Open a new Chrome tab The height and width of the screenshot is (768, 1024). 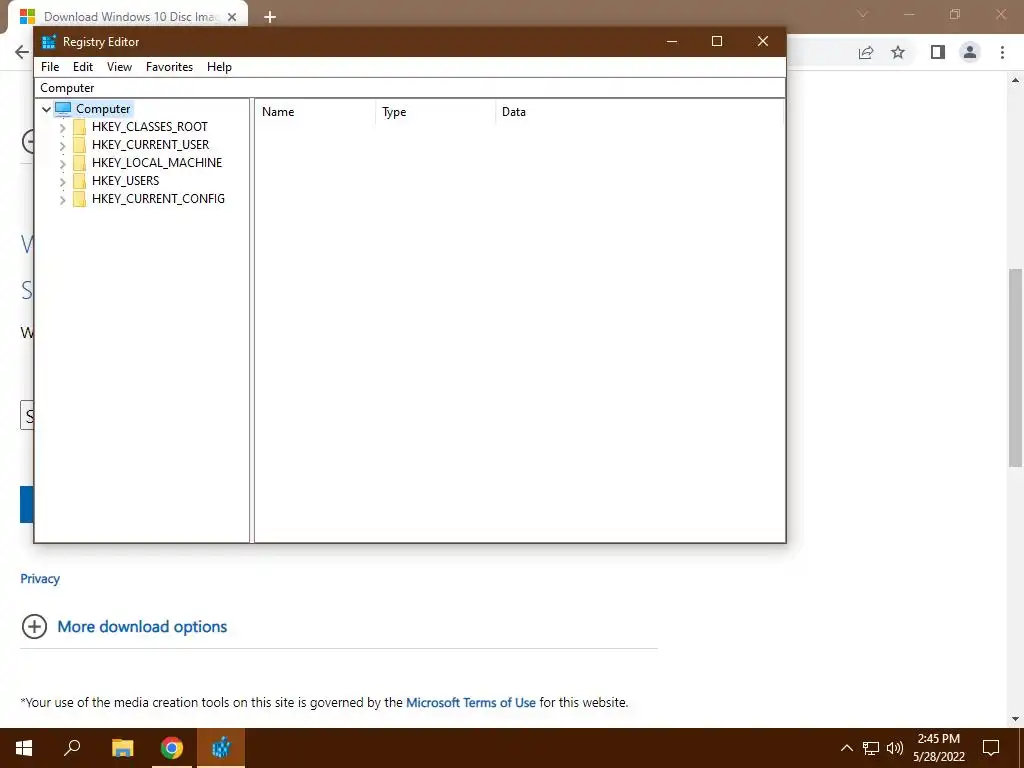click(270, 17)
